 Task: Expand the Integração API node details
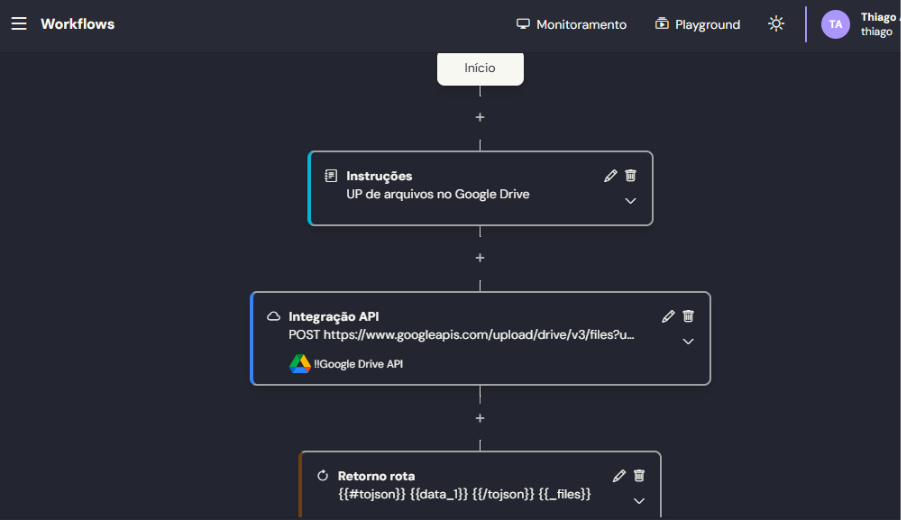click(688, 341)
